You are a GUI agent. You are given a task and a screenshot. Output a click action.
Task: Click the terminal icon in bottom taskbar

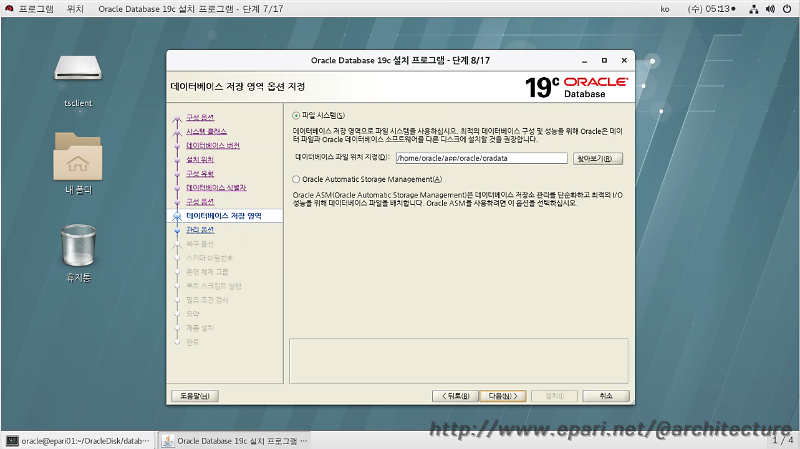12,440
